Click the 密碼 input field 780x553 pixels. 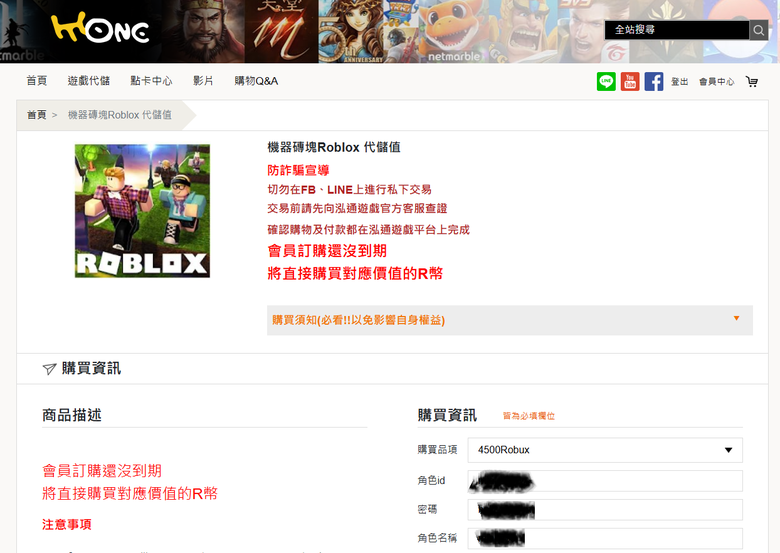pos(605,510)
